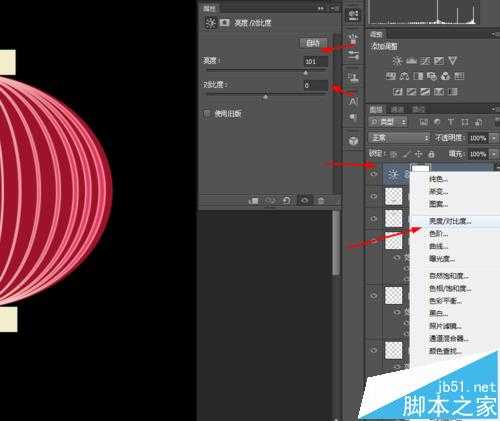Filter layers by adjustment layer icon
Viewport: 500px width, 421px height.
pos(437,122)
